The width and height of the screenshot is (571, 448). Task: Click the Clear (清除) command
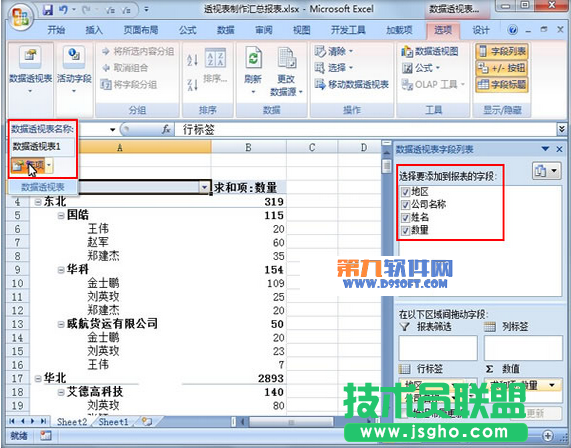[334, 51]
